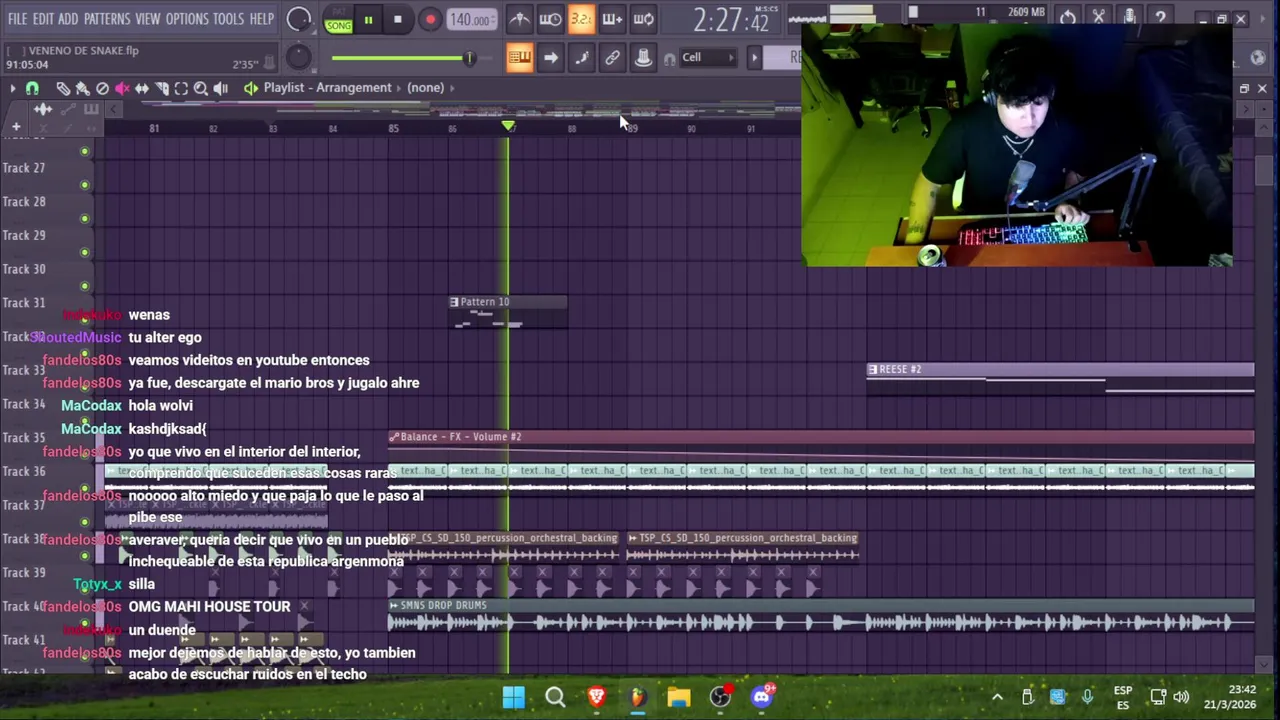Screen dimensions: 1280x720
Task: Expand the Playlist - Arrangement breadcrumb
Action: click(327, 88)
